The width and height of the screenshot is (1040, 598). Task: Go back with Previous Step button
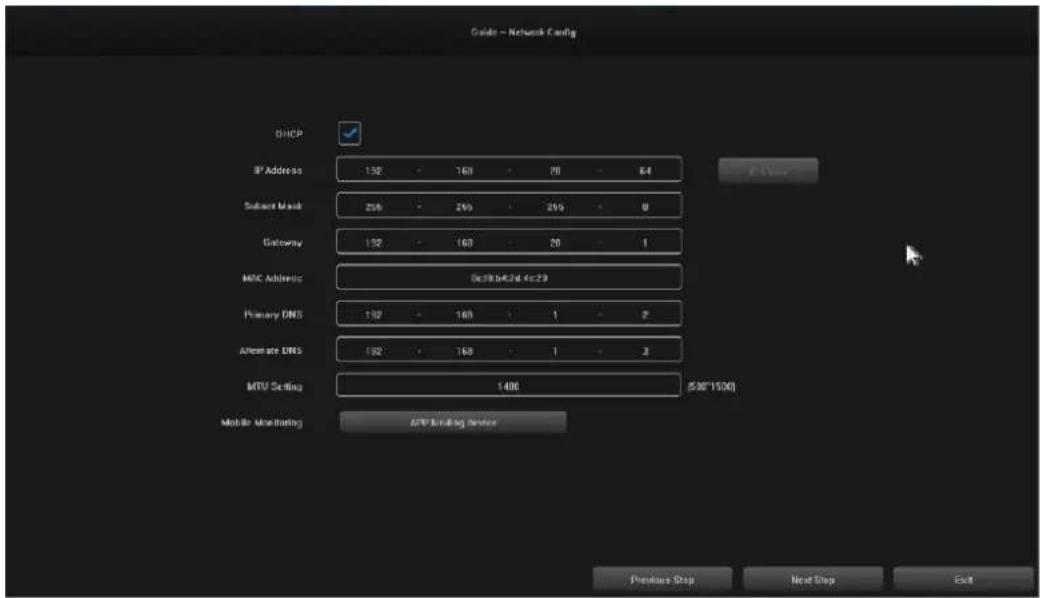click(x=662, y=579)
